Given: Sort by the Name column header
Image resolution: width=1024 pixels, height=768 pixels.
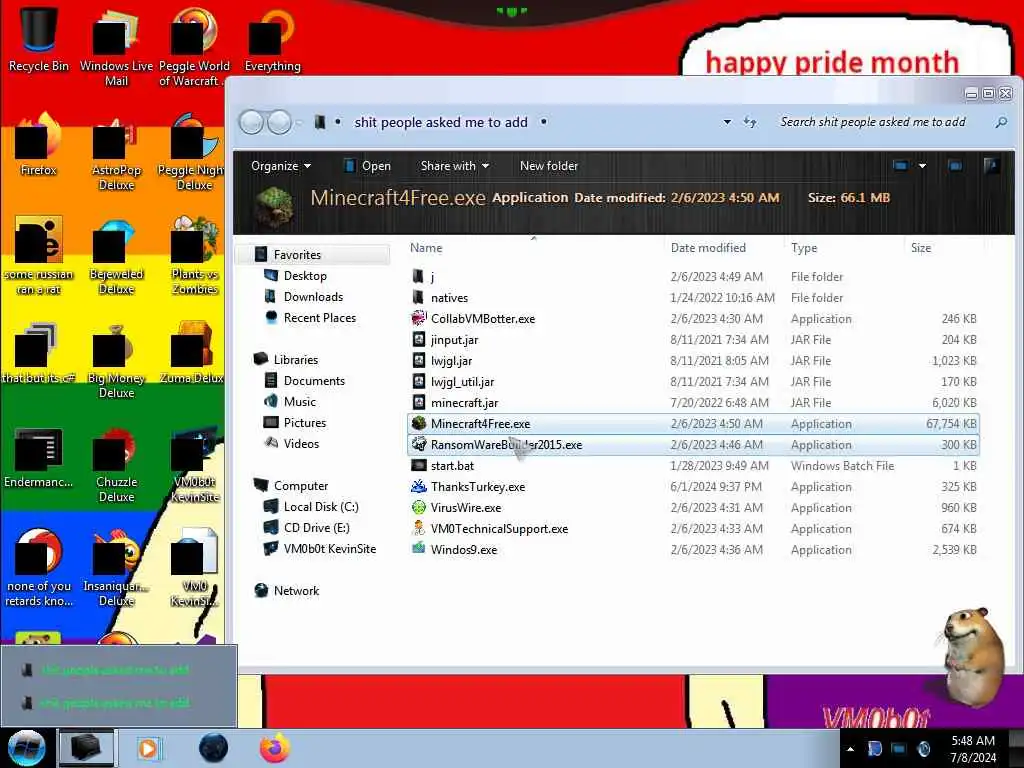Looking at the screenshot, I should coord(426,248).
